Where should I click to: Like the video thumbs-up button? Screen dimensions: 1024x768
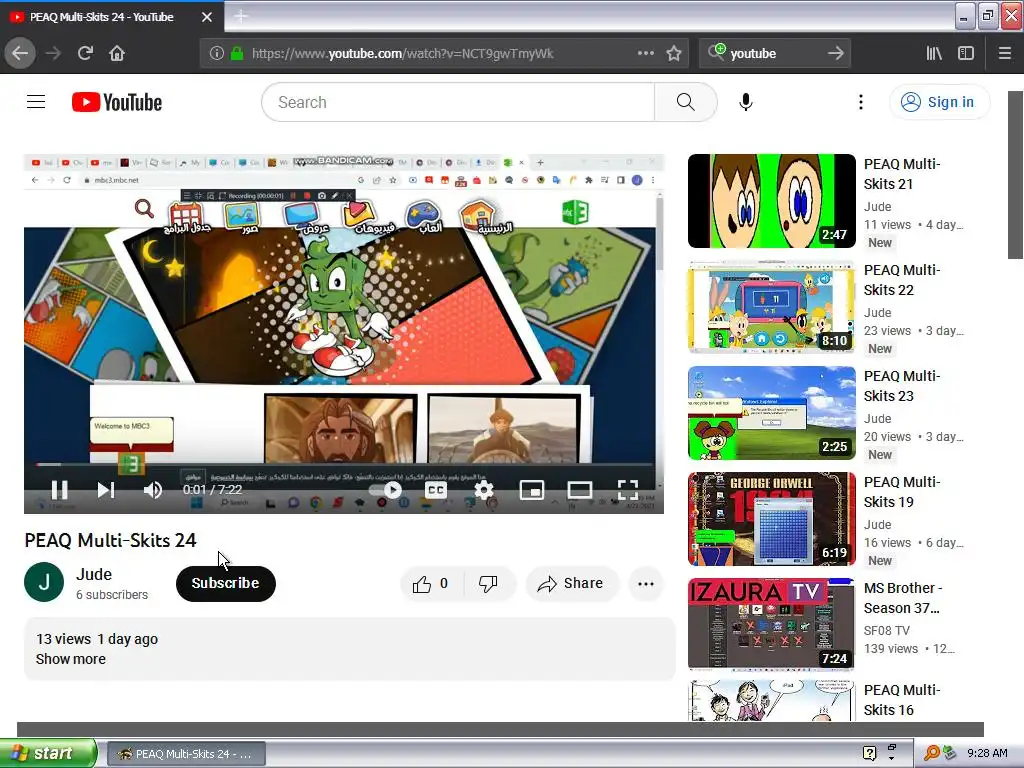[x=431, y=584]
